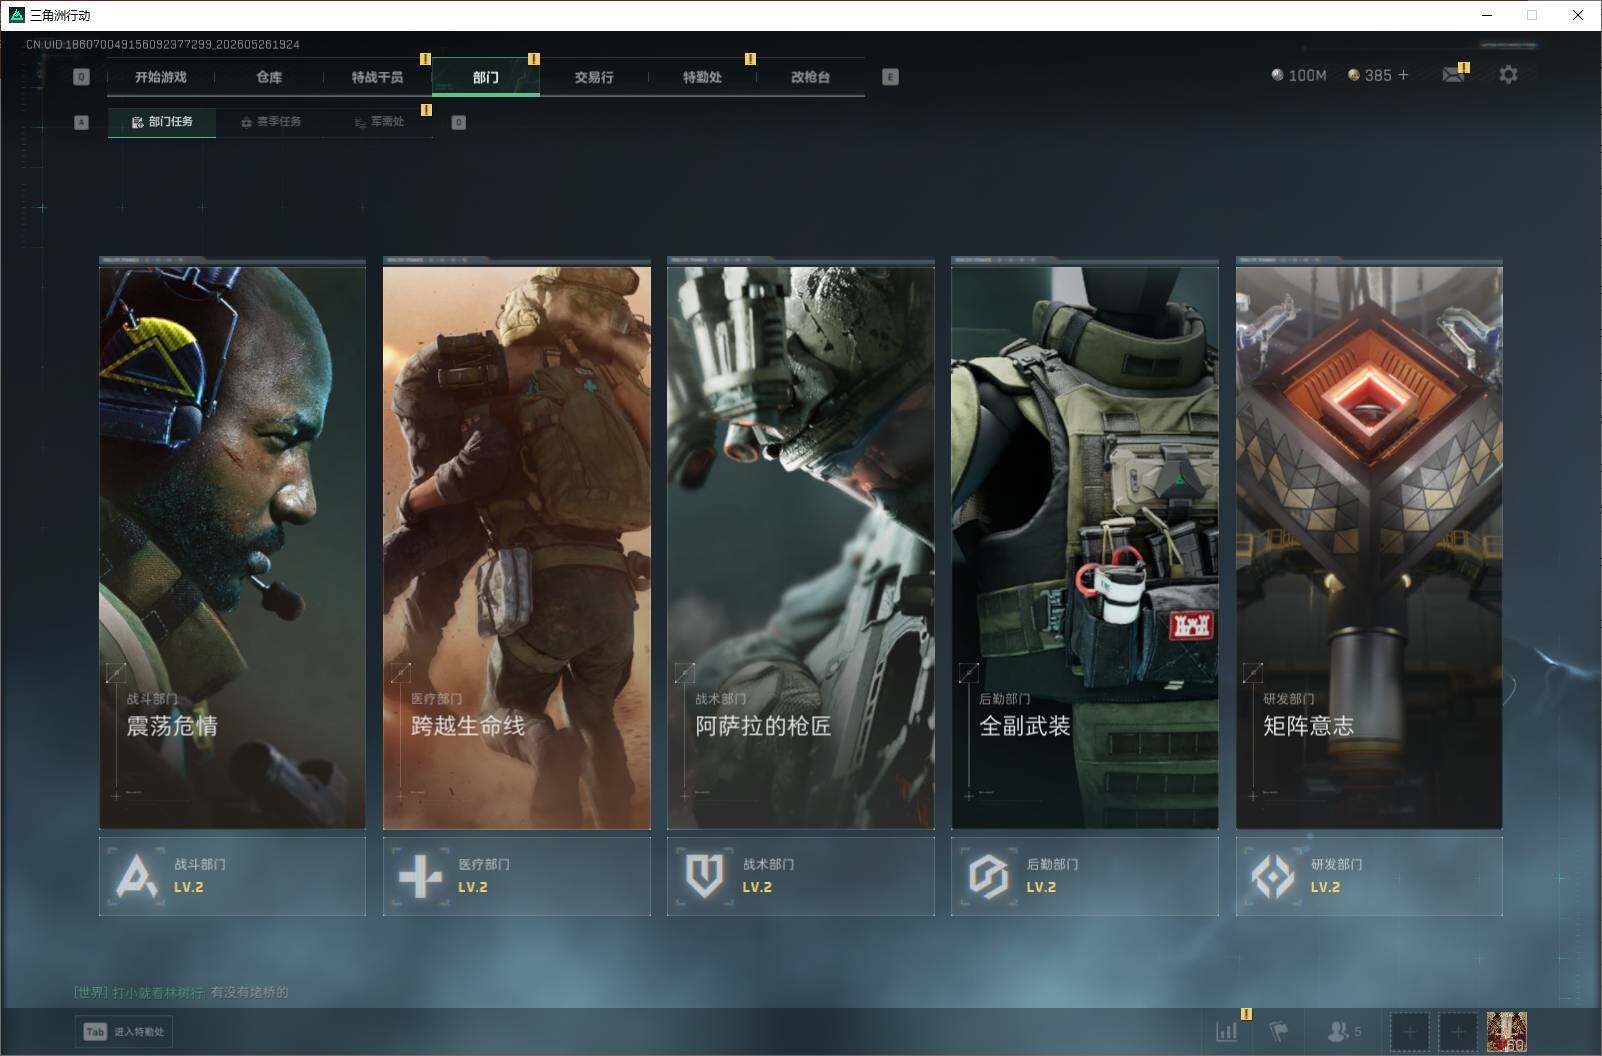Click the D key hint after 军需处

[x=459, y=122]
